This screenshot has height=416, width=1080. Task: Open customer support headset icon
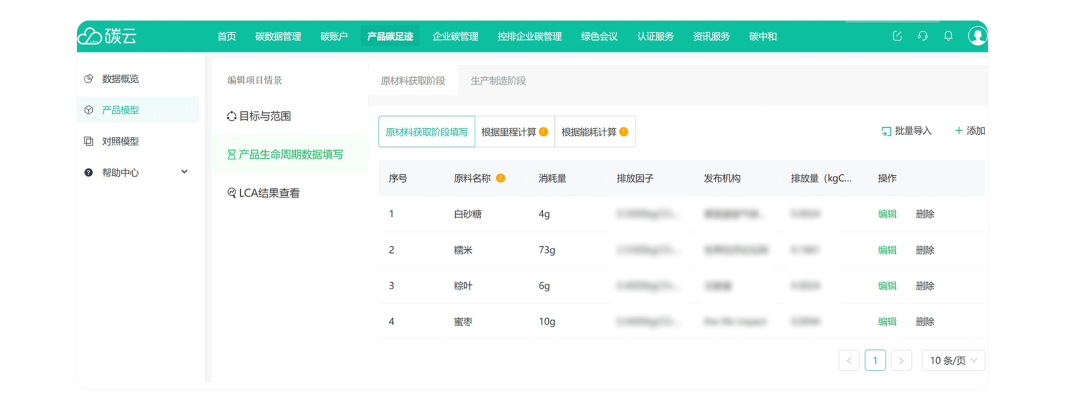923,36
